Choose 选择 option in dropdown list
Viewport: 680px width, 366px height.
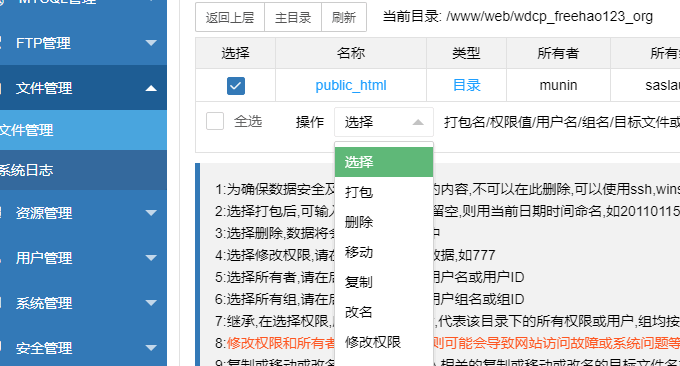click(x=384, y=162)
